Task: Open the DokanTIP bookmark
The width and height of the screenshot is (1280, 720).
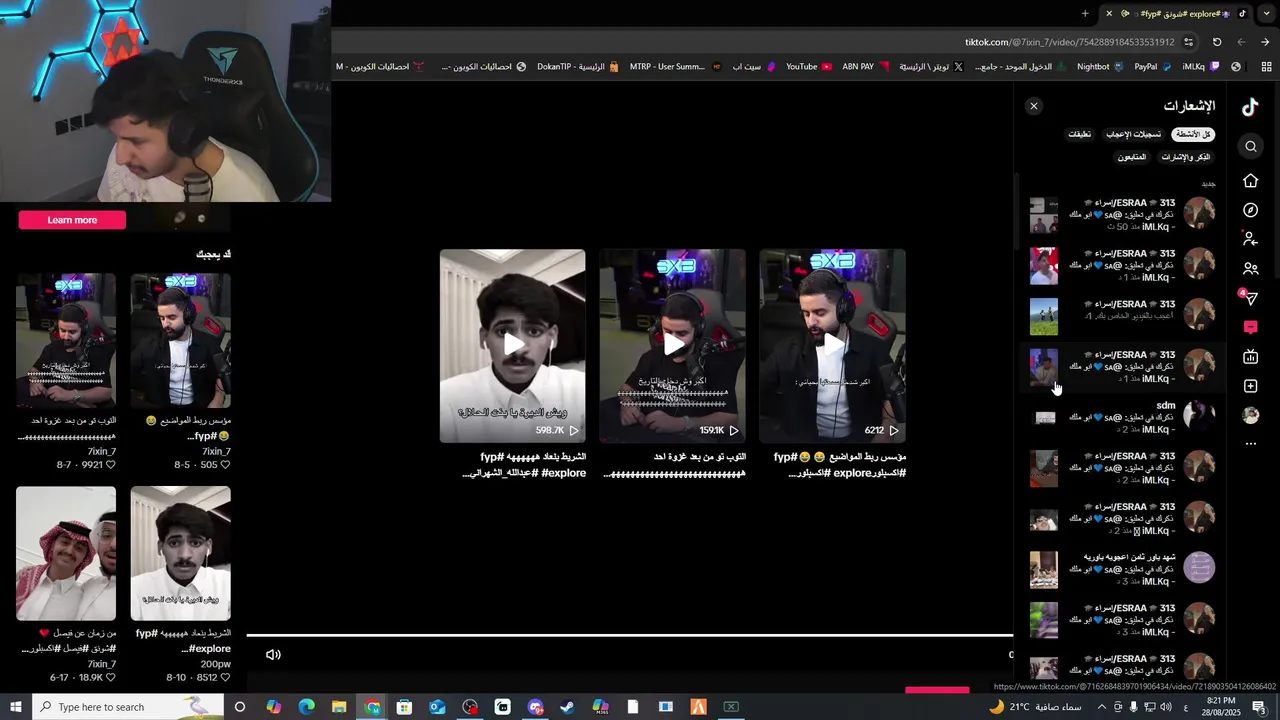Action: pos(577,67)
